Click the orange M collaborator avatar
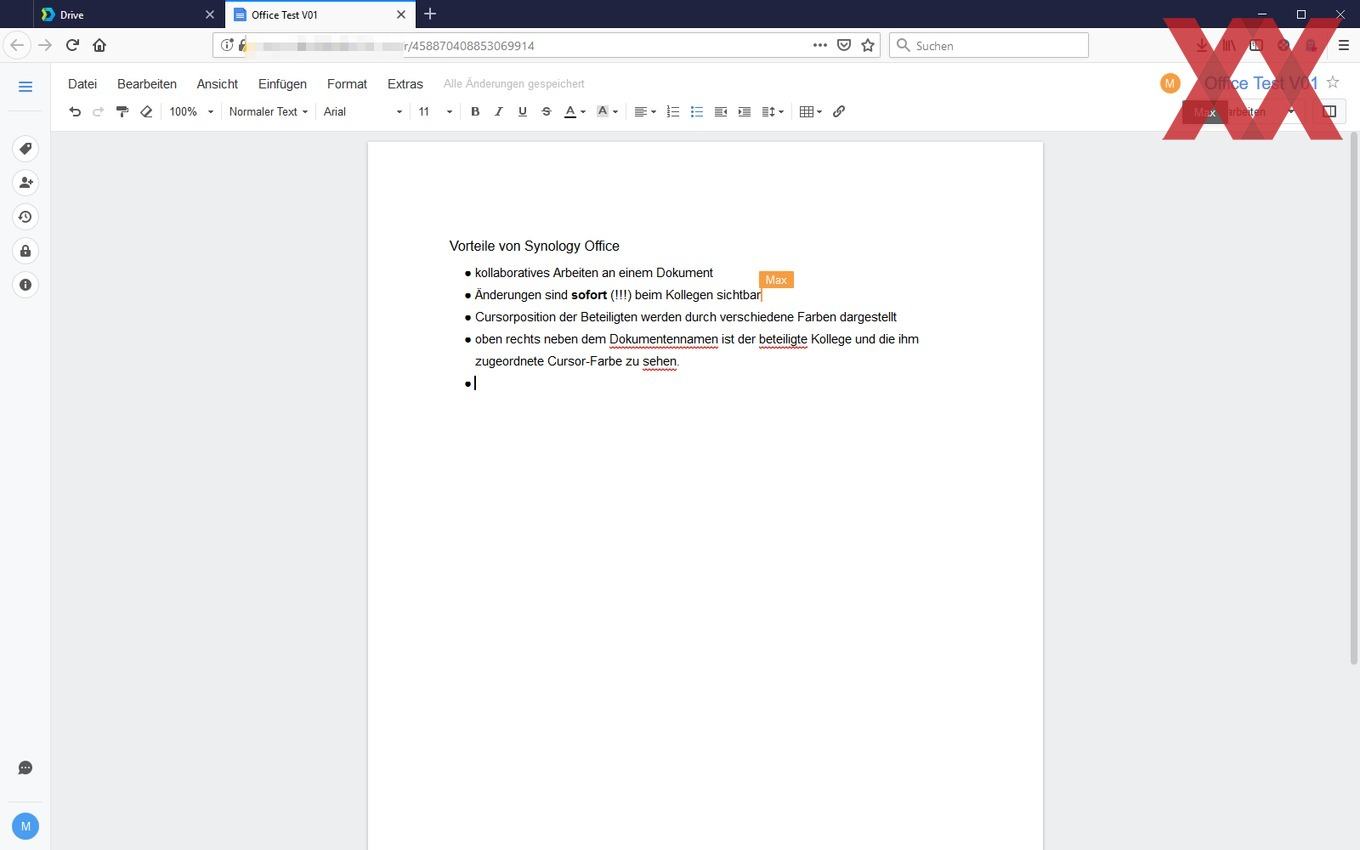1360x850 pixels. (x=1170, y=83)
